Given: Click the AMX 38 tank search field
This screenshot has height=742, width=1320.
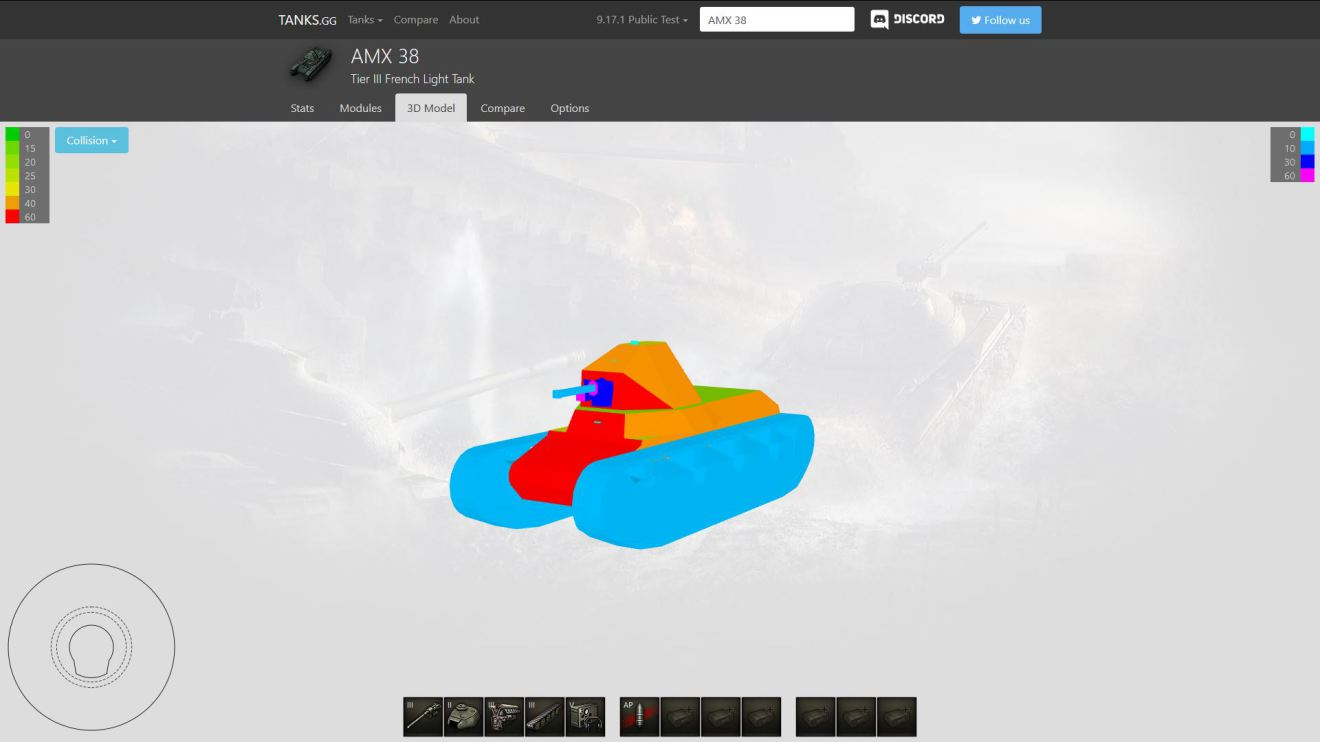Looking at the screenshot, I should point(777,20).
